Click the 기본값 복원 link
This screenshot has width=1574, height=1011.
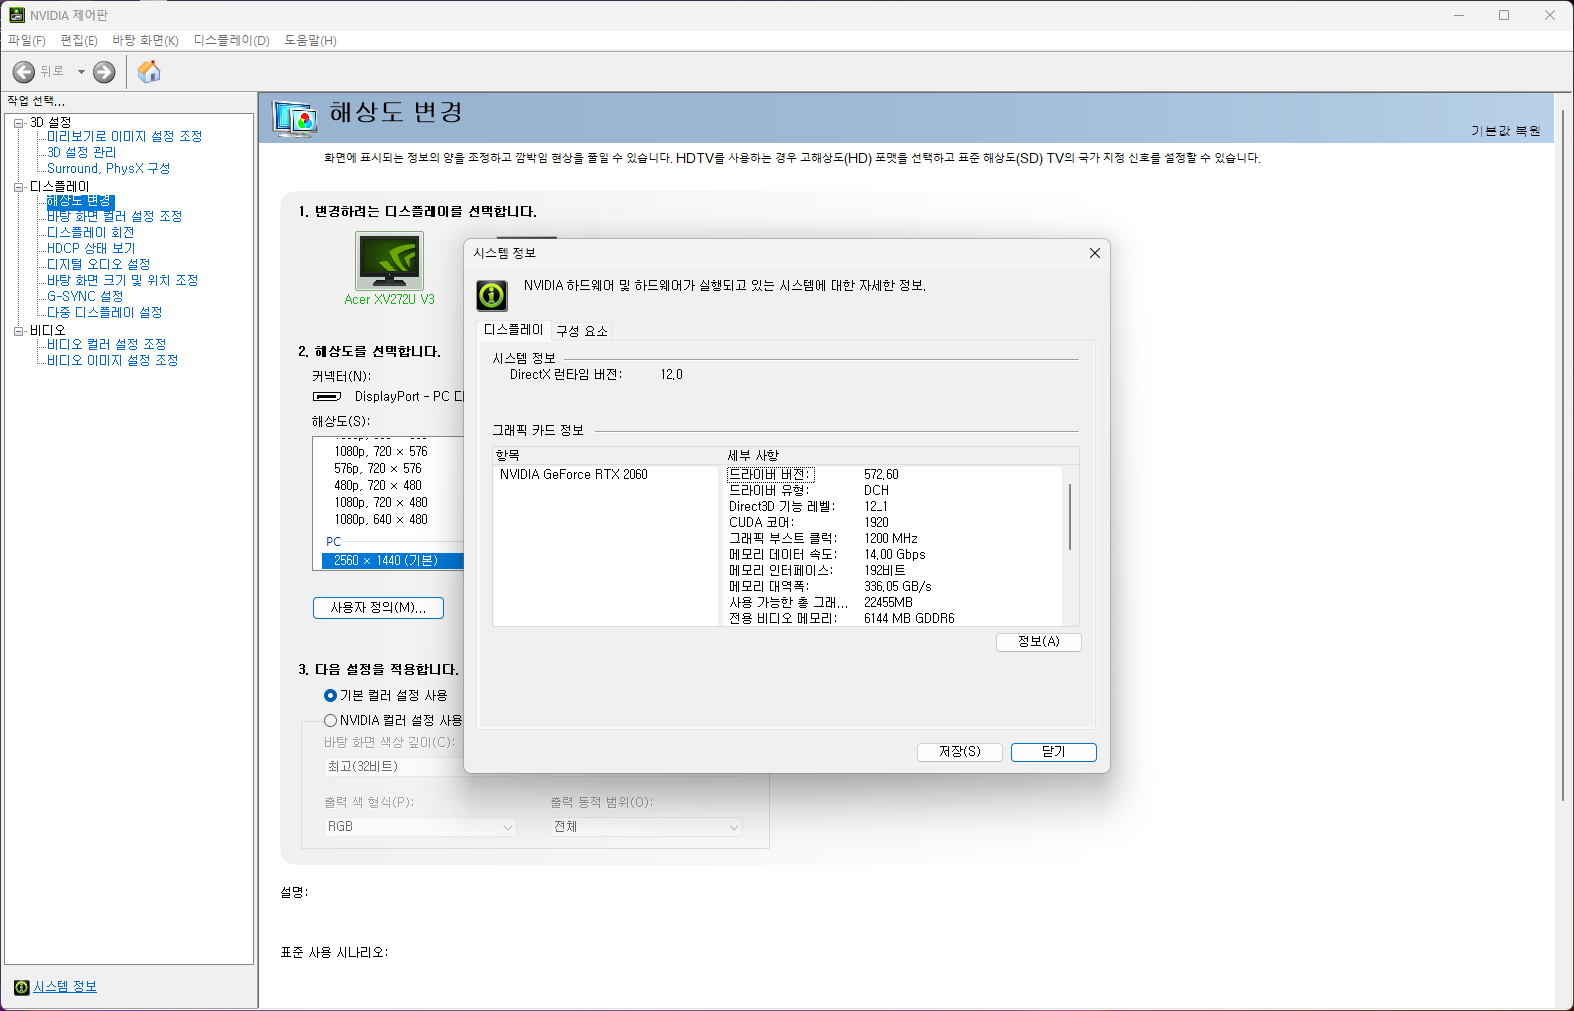click(x=1505, y=131)
